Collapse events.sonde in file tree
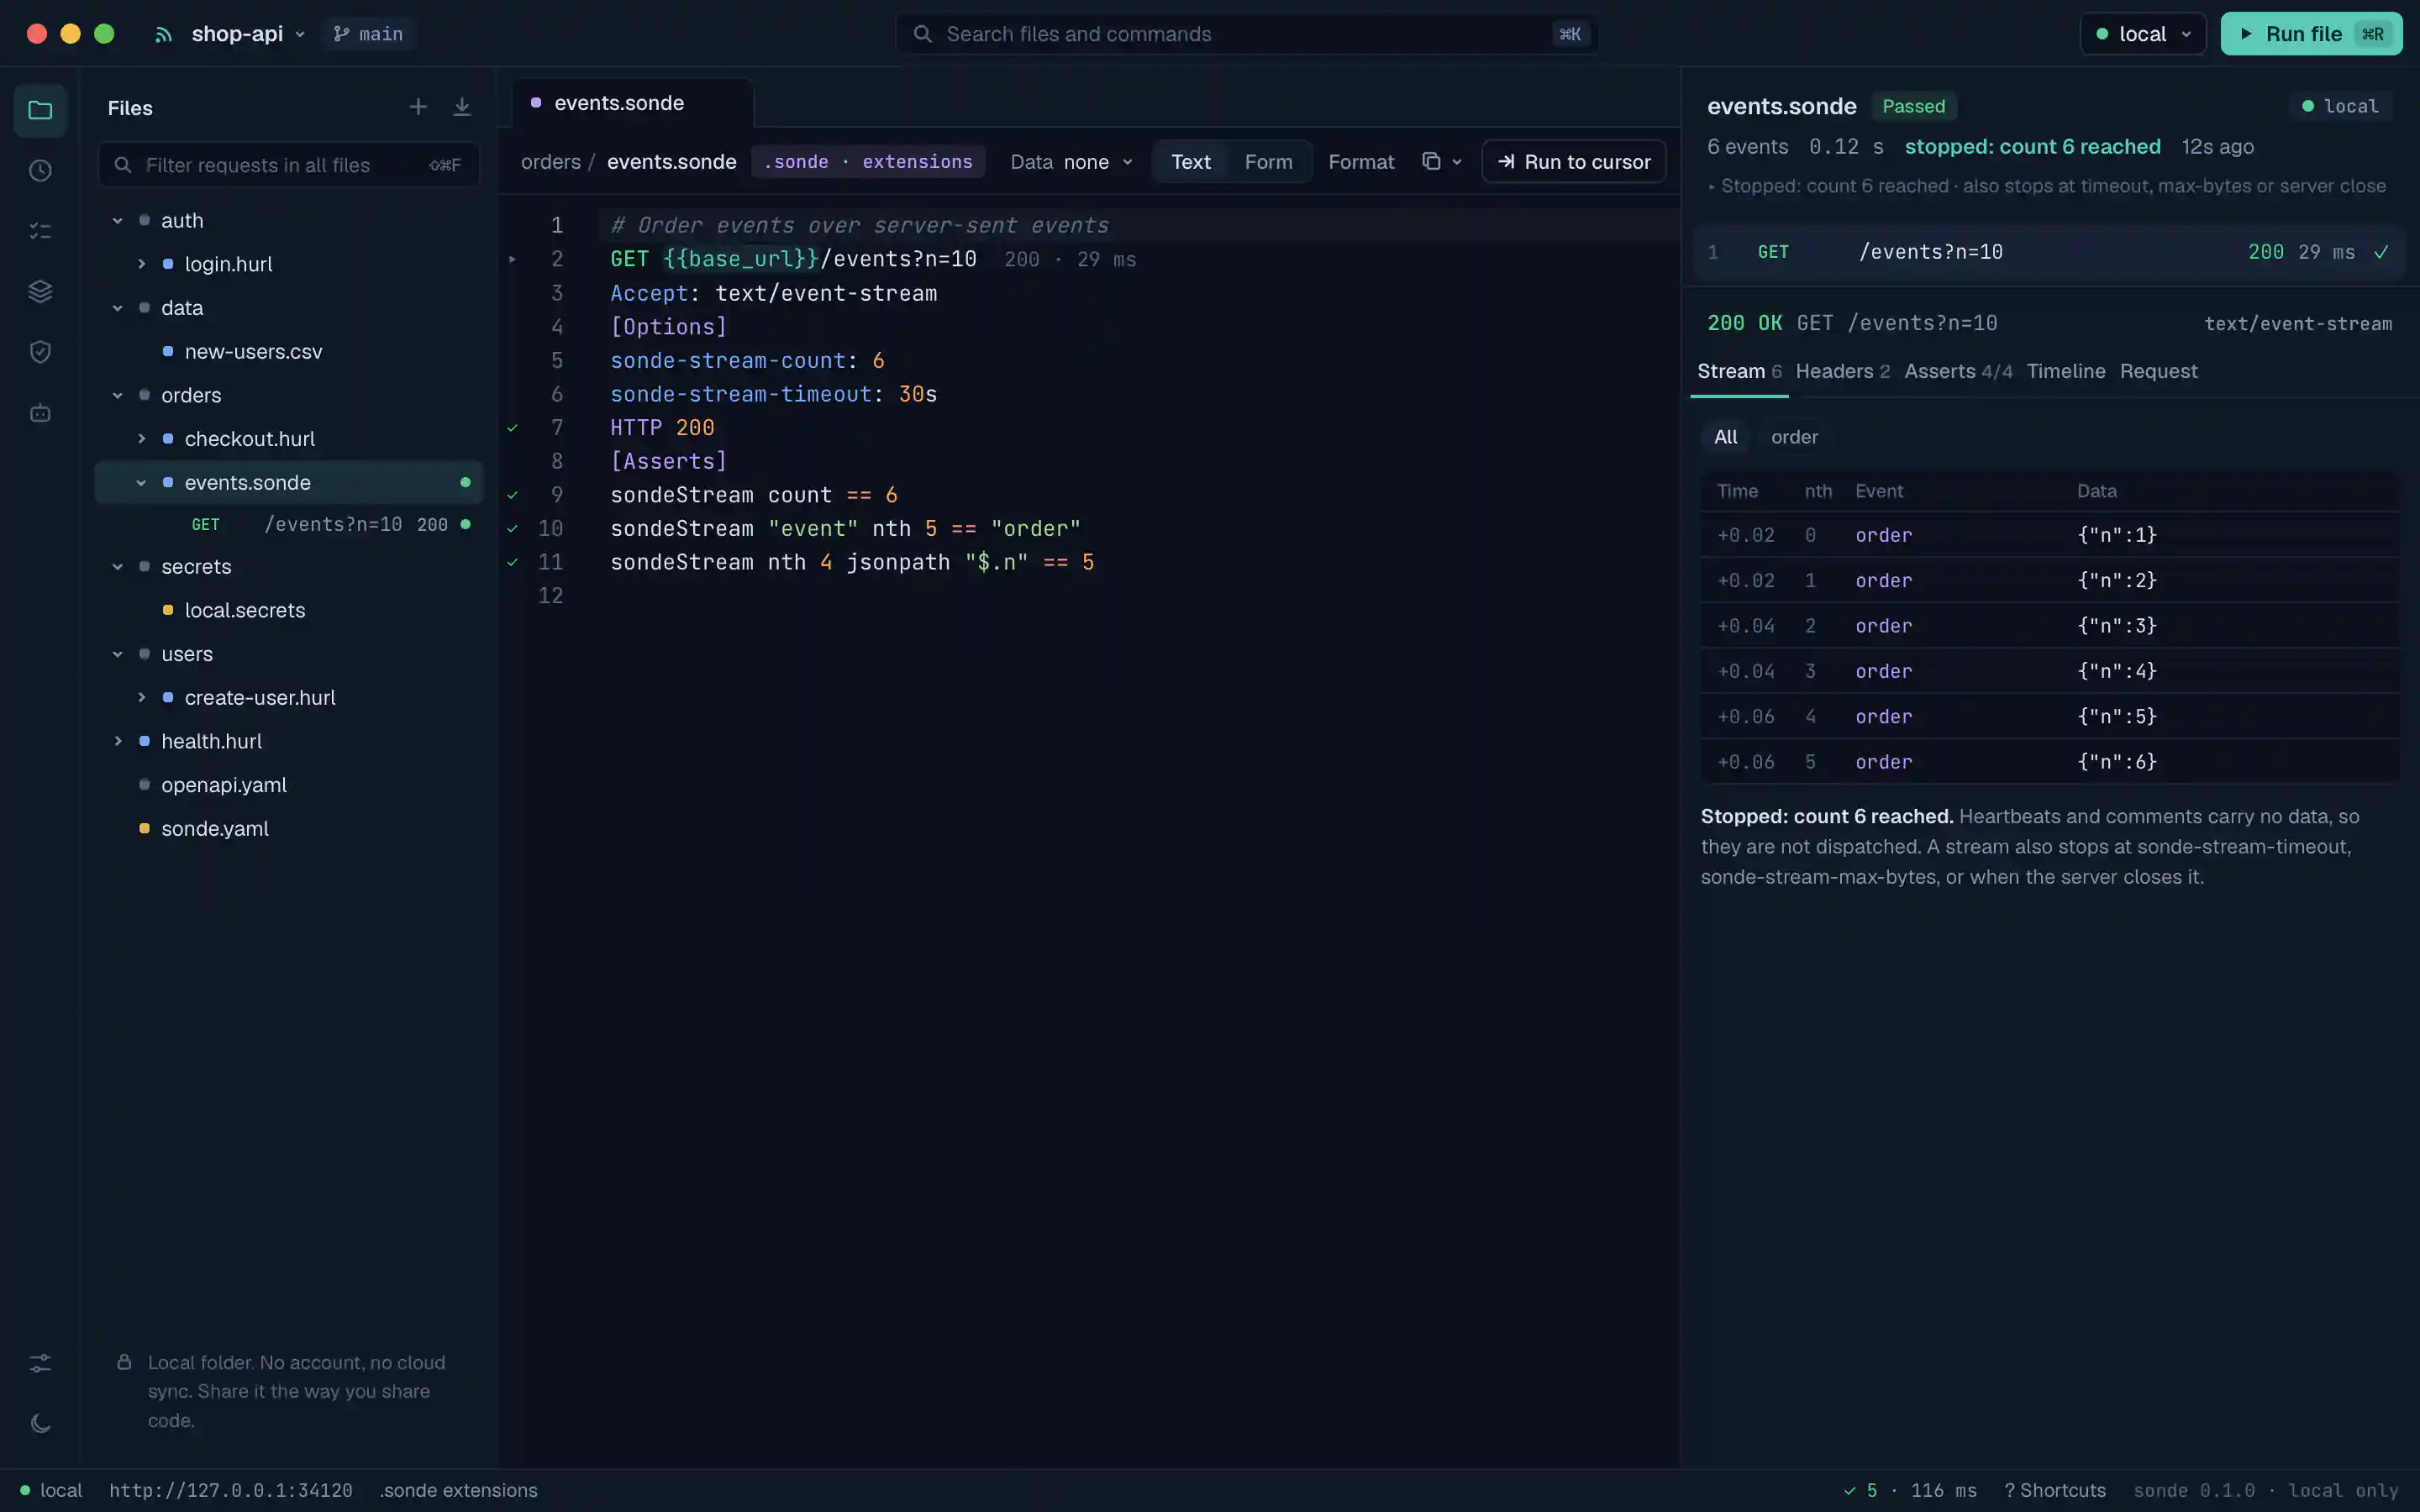The width and height of the screenshot is (2420, 1512). pyautogui.click(x=141, y=483)
